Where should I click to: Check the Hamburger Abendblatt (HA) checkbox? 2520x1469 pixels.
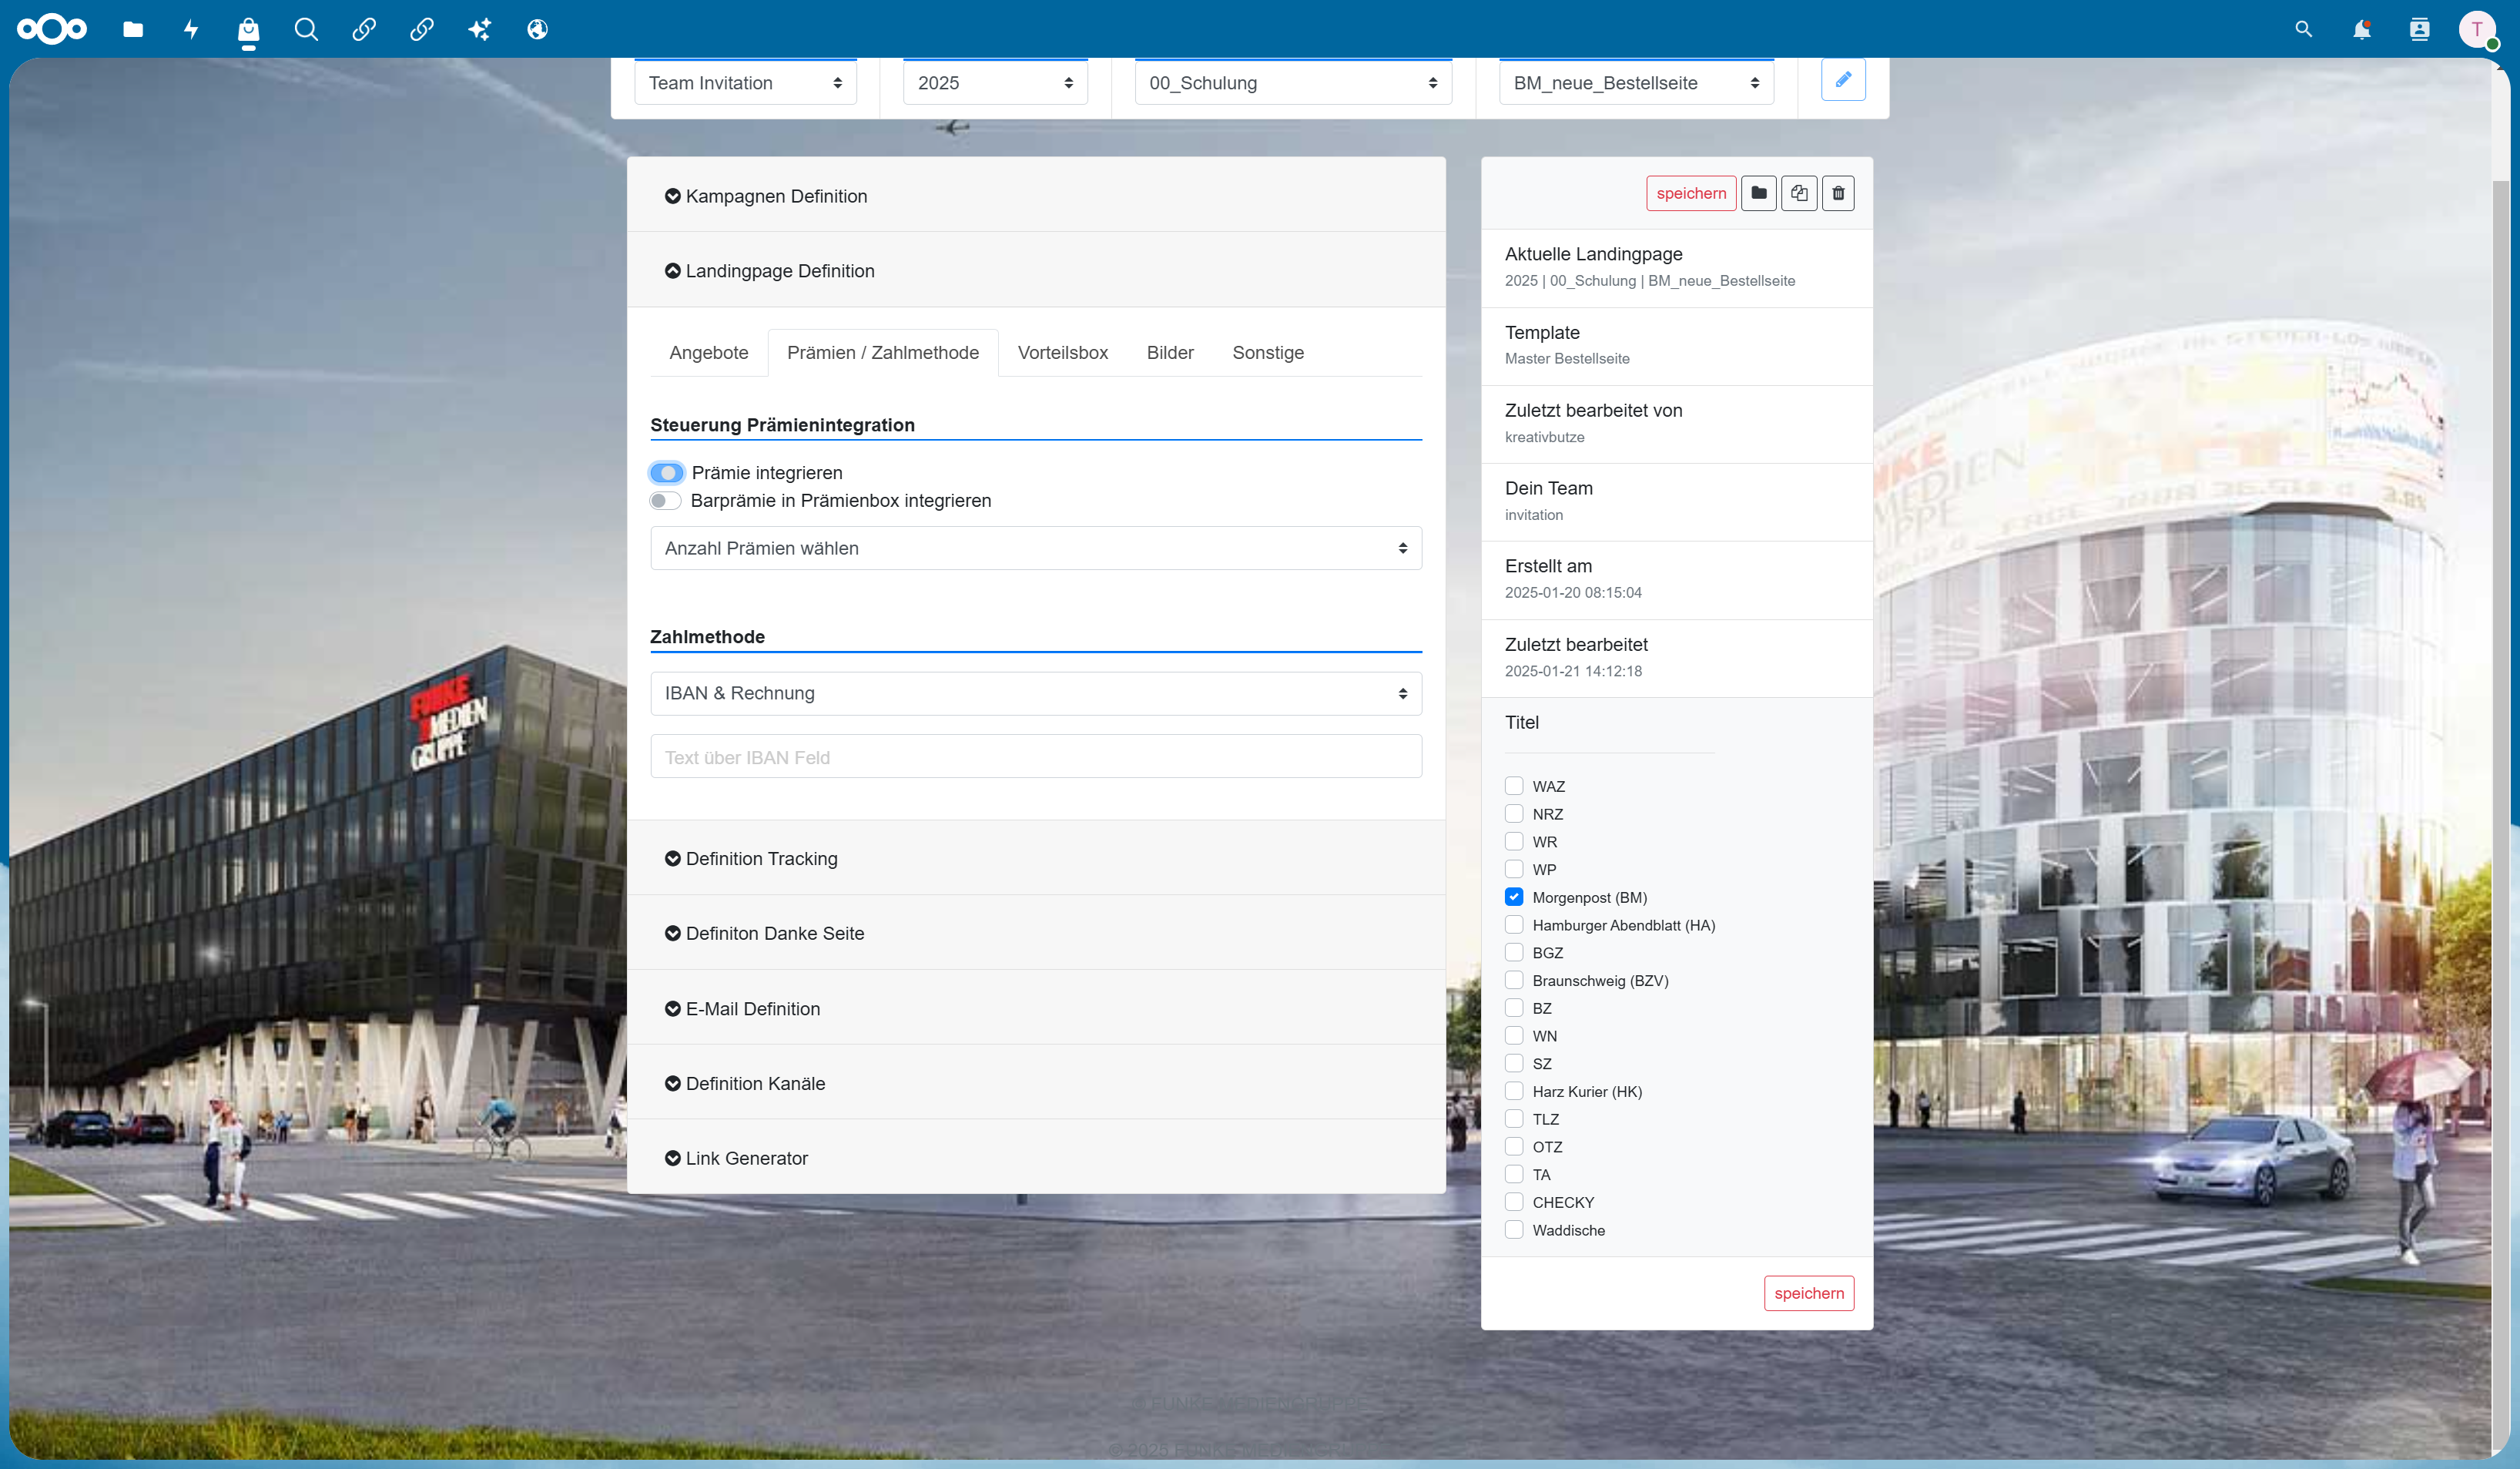coord(1514,925)
